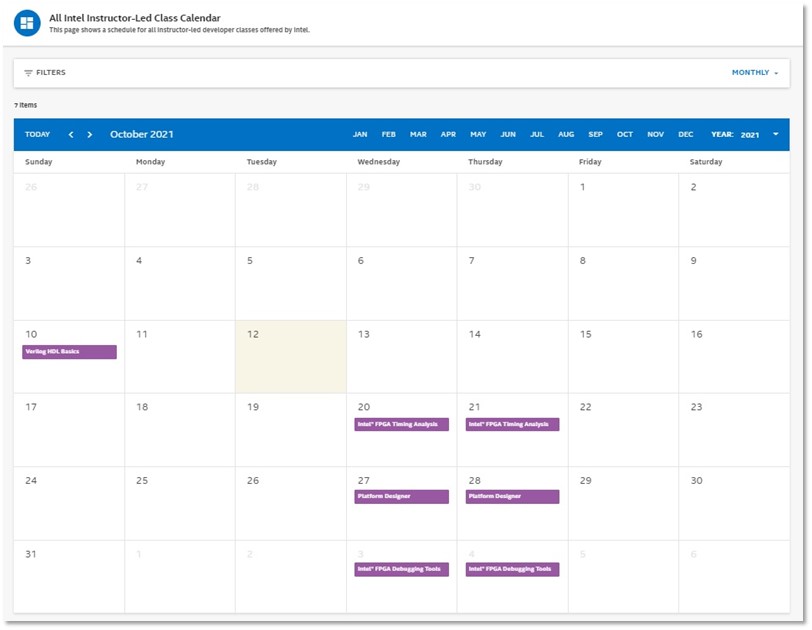Click the Wednesday column header
Viewport: 812px width, 630px height.
[x=379, y=162]
